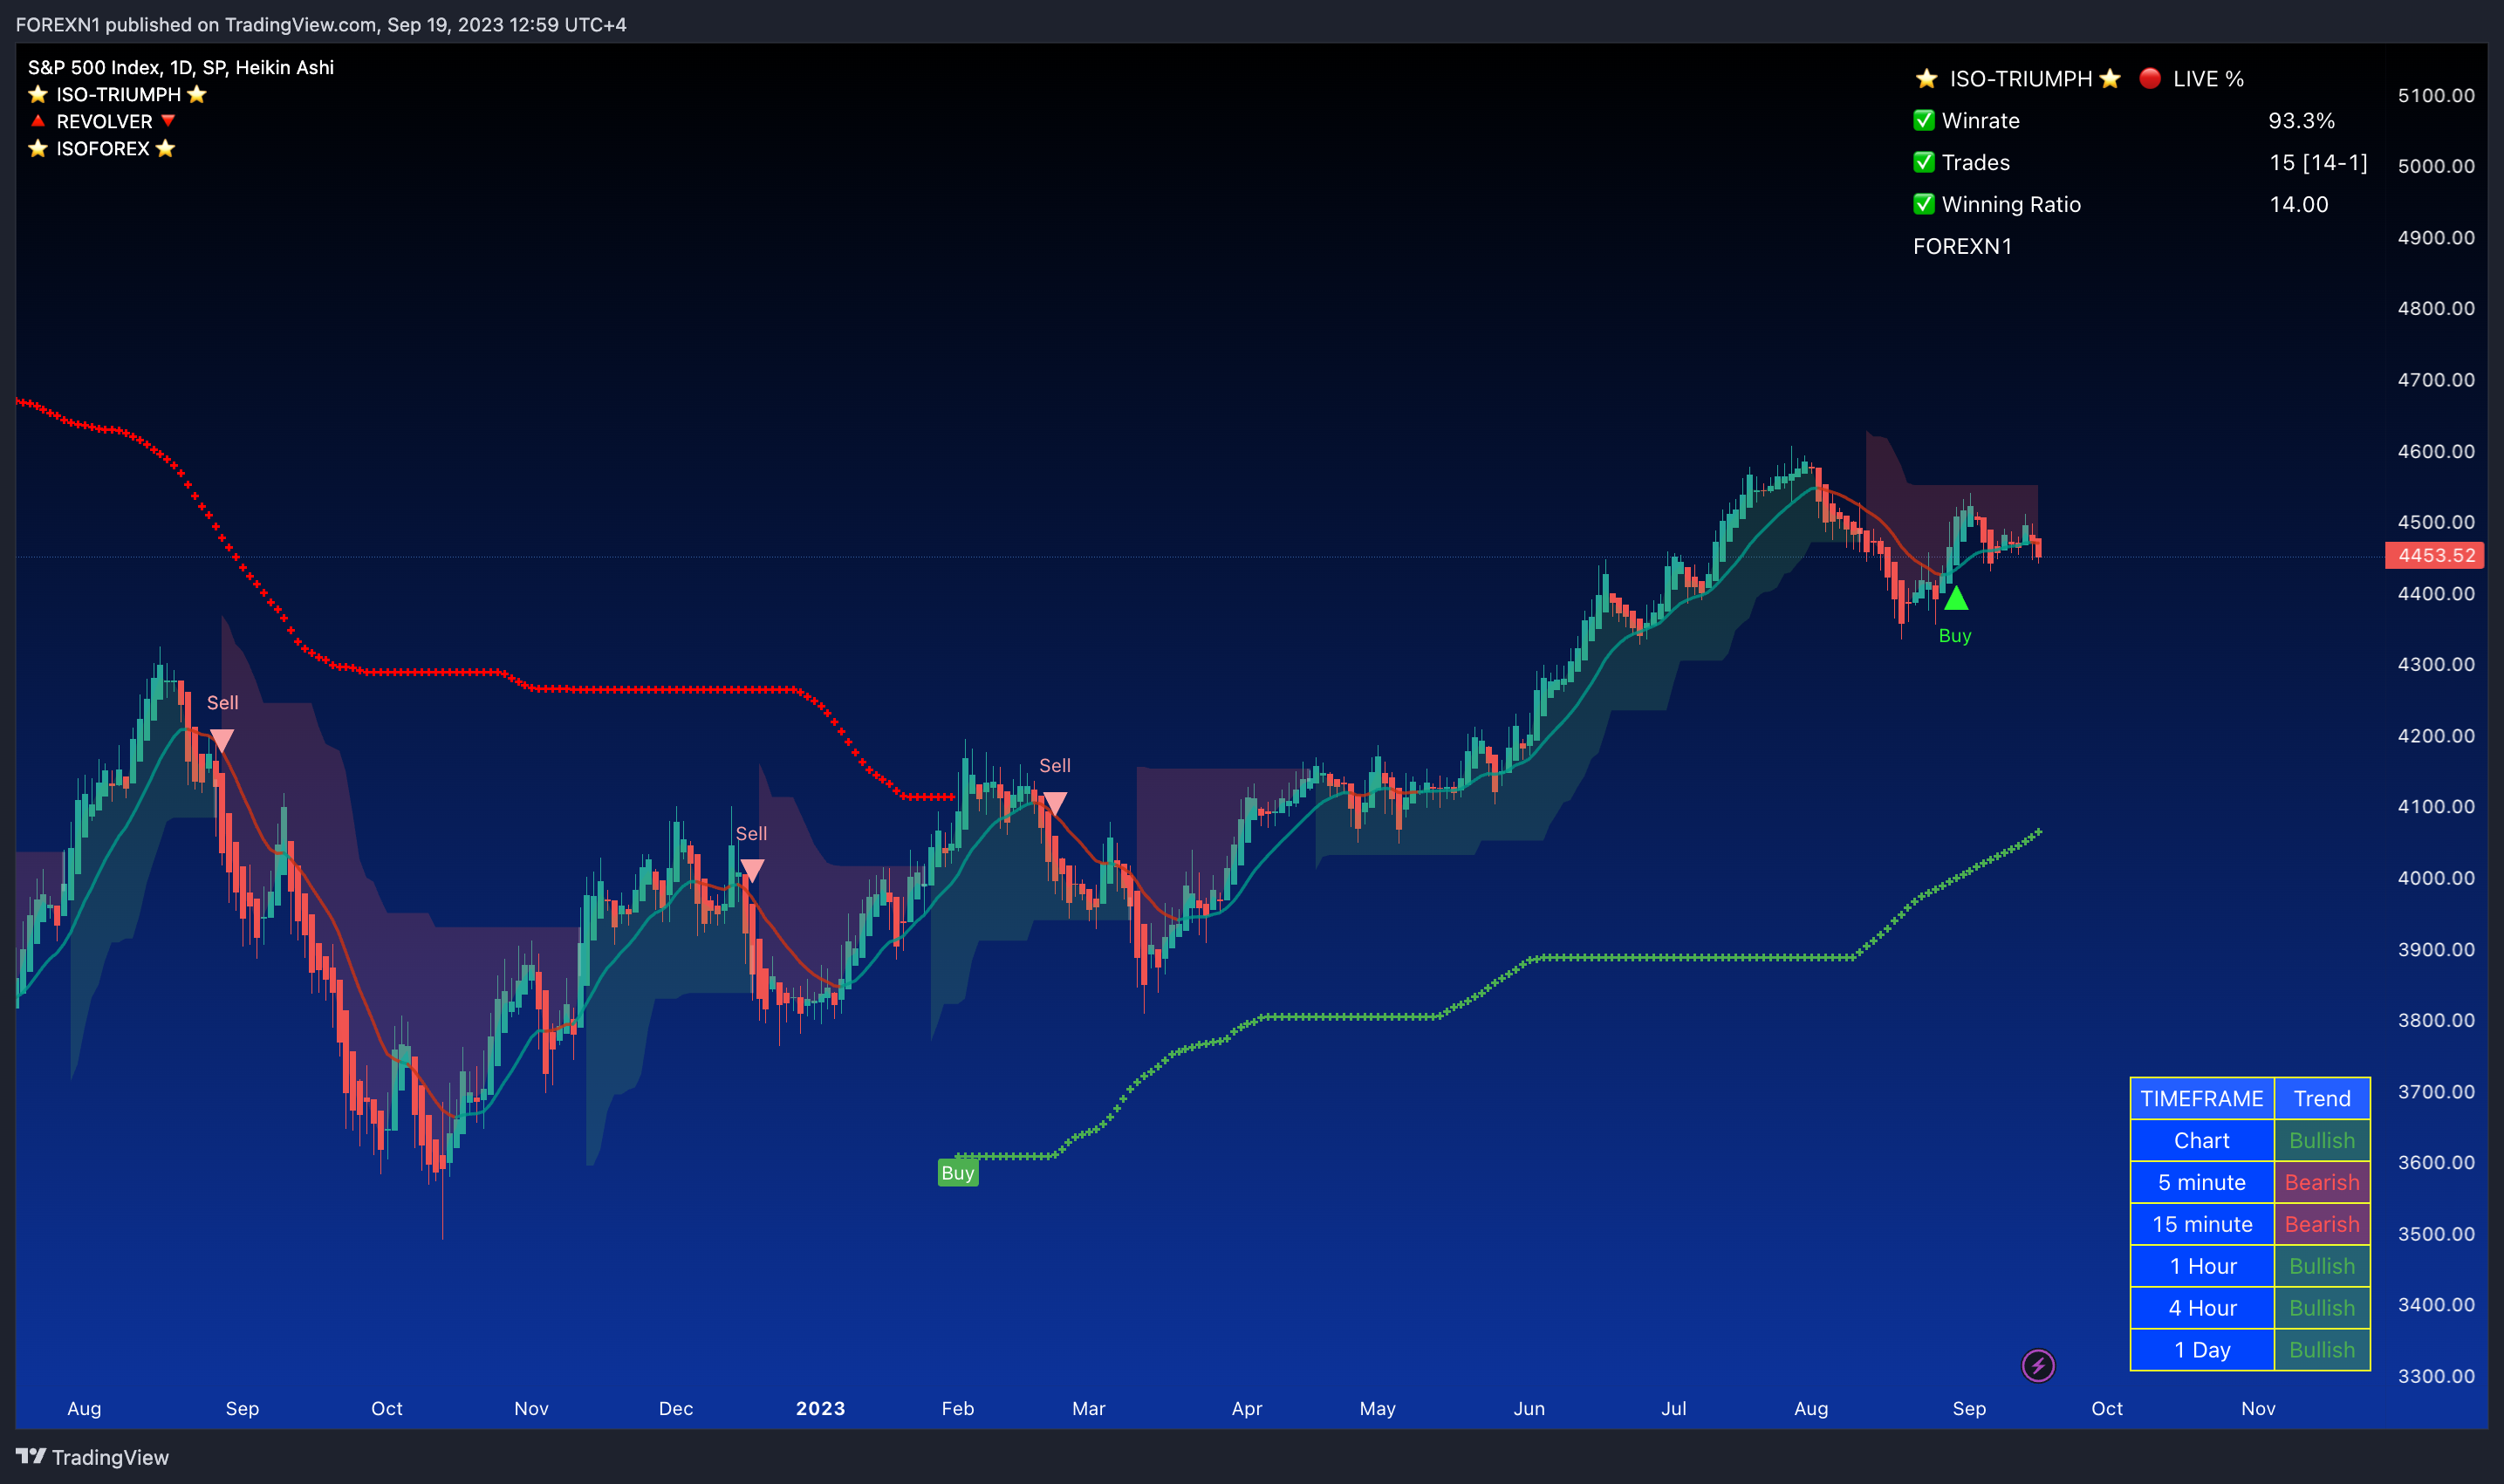Click the green checkmark beside Winrate

pyautogui.click(x=1924, y=120)
